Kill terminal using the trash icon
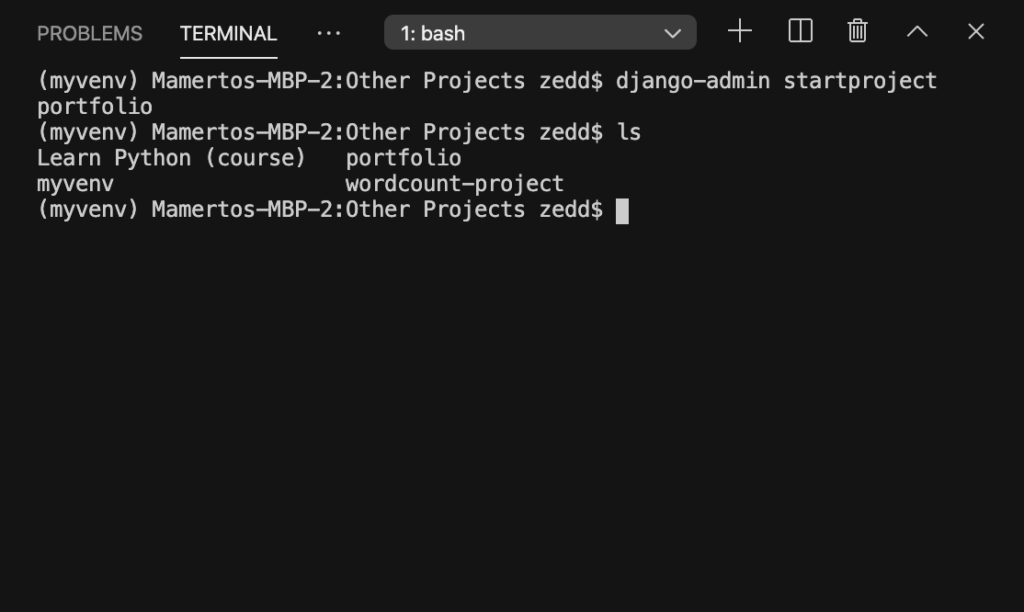The width and height of the screenshot is (1024, 612). tap(857, 31)
